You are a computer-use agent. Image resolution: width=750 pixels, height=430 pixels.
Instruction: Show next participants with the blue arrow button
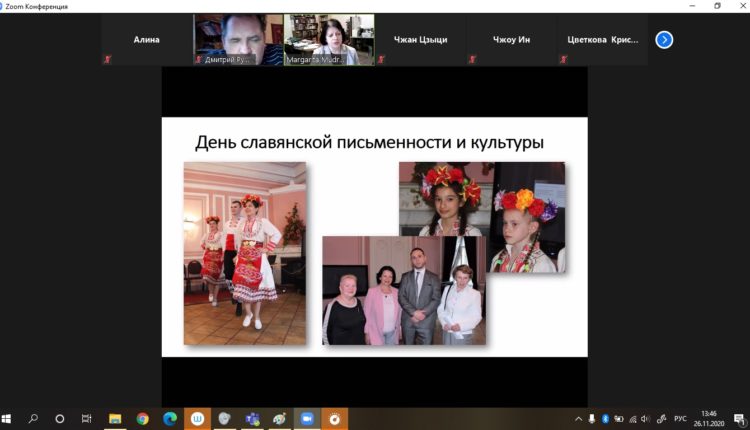click(664, 40)
